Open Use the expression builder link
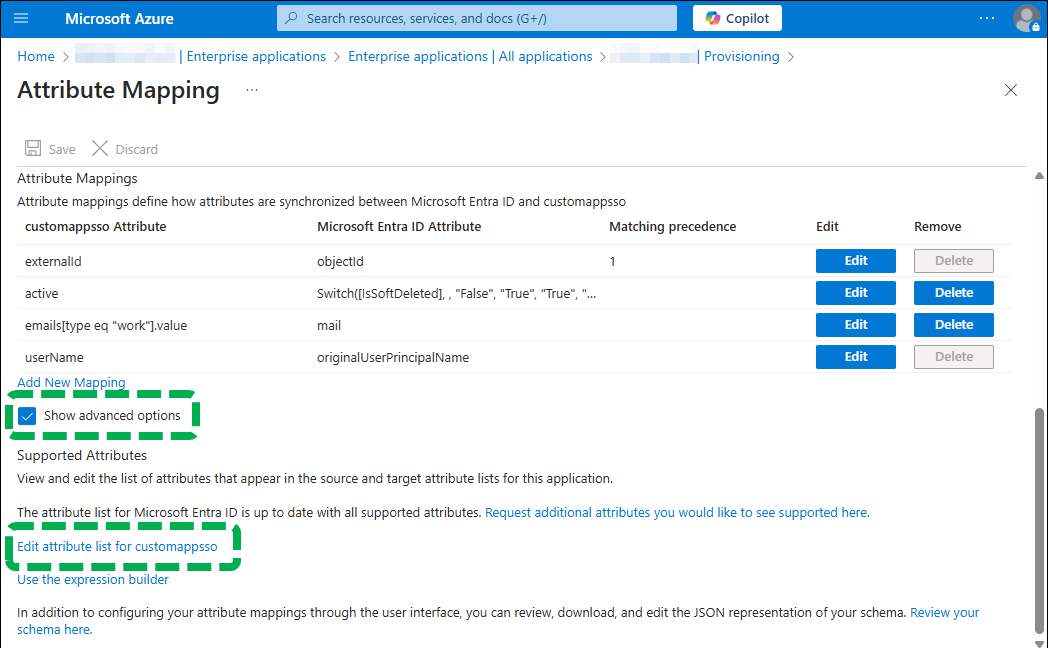 [93, 579]
